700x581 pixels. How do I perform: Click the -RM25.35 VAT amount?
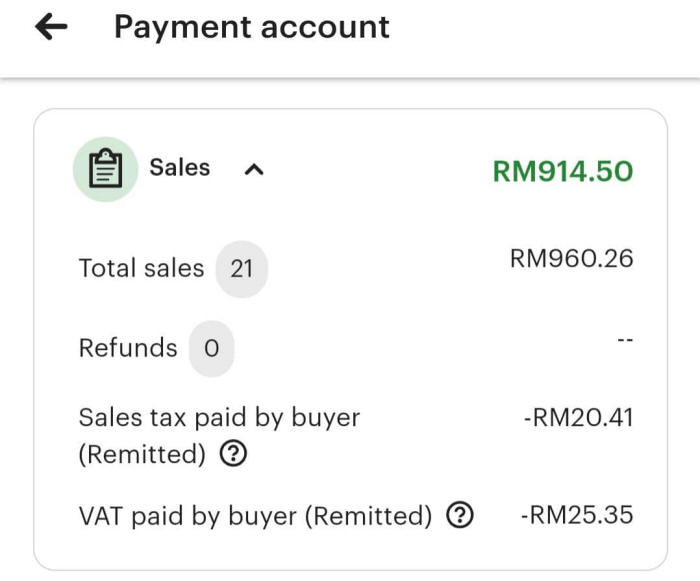(x=577, y=516)
